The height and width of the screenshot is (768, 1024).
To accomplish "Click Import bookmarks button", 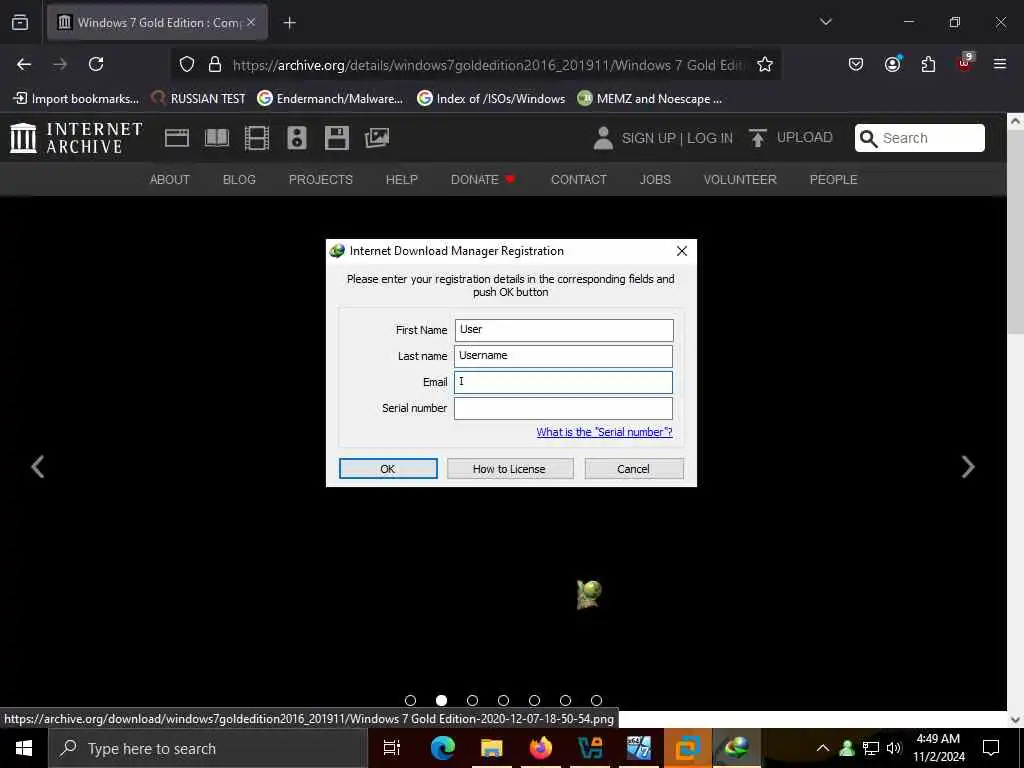I will (76, 99).
